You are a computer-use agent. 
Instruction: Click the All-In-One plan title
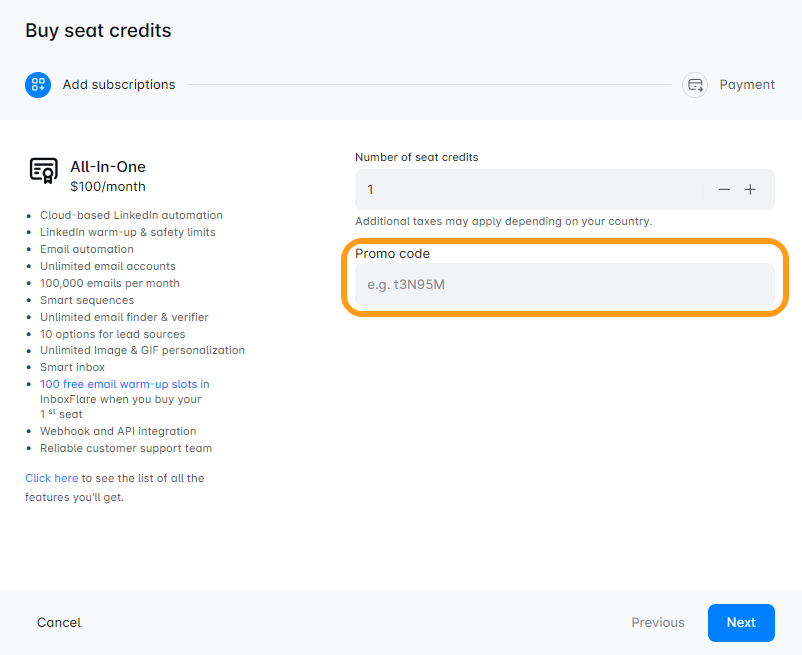108,167
